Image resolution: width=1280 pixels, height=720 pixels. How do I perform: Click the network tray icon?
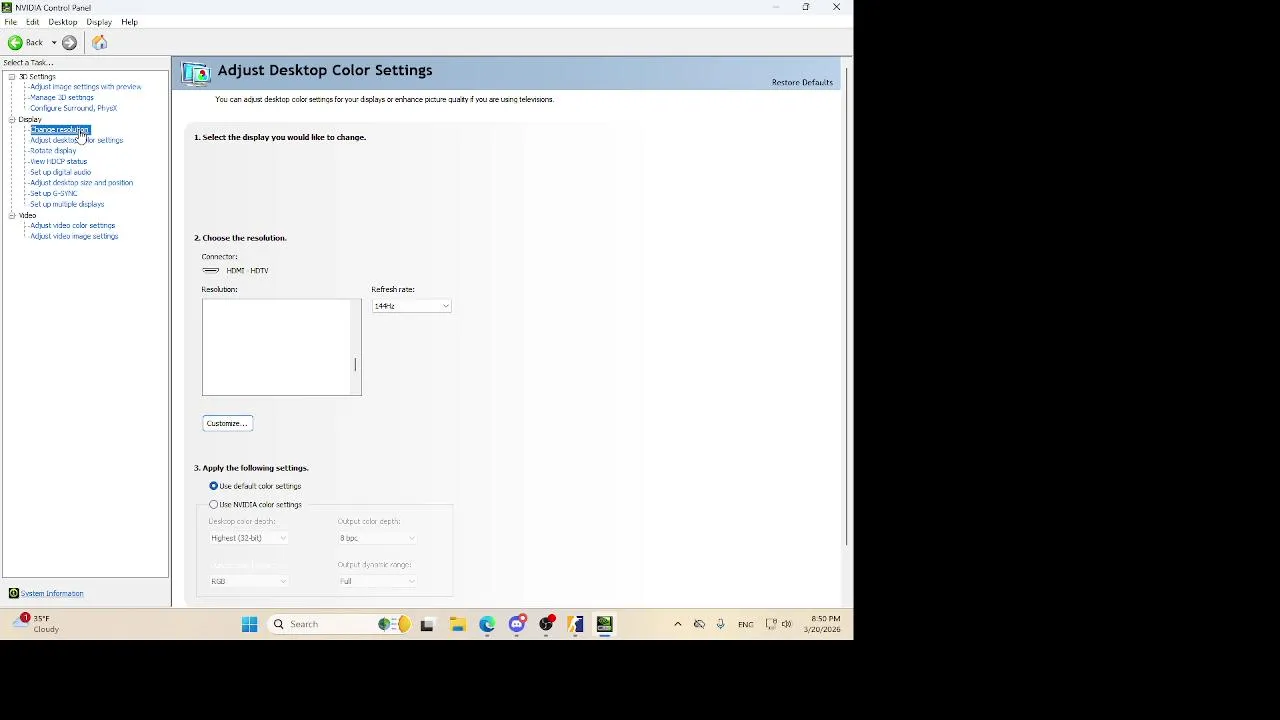tap(771, 624)
